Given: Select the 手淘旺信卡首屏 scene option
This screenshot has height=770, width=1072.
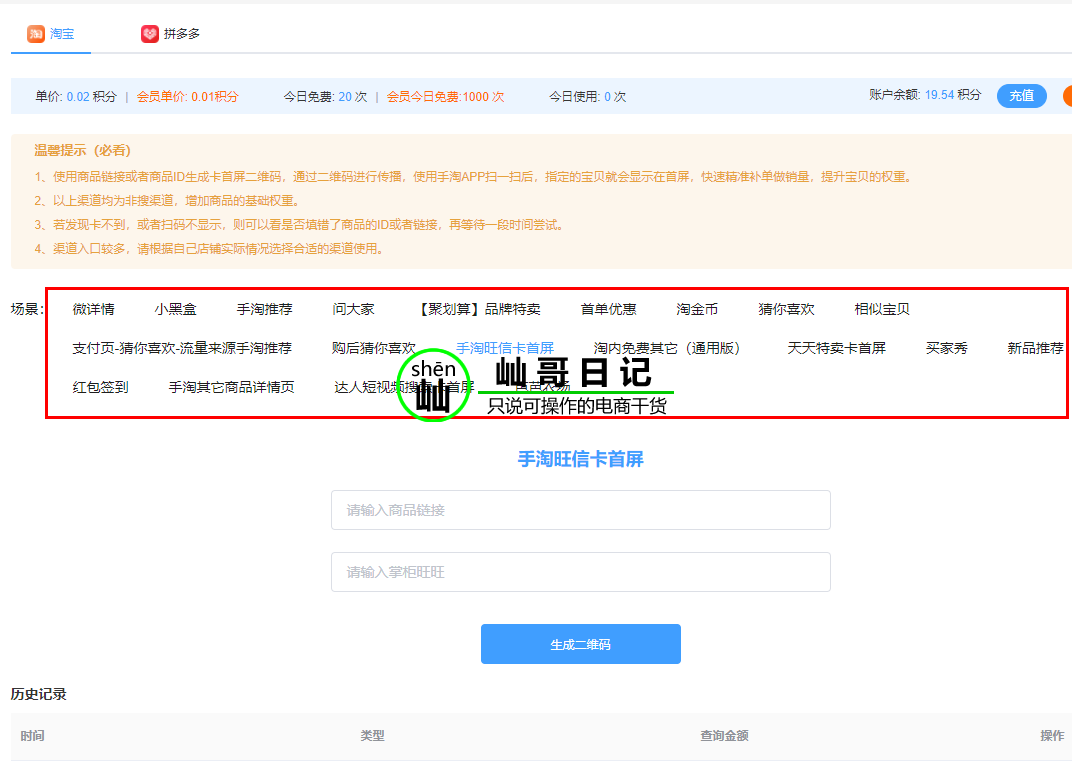Looking at the screenshot, I should (x=505, y=348).
